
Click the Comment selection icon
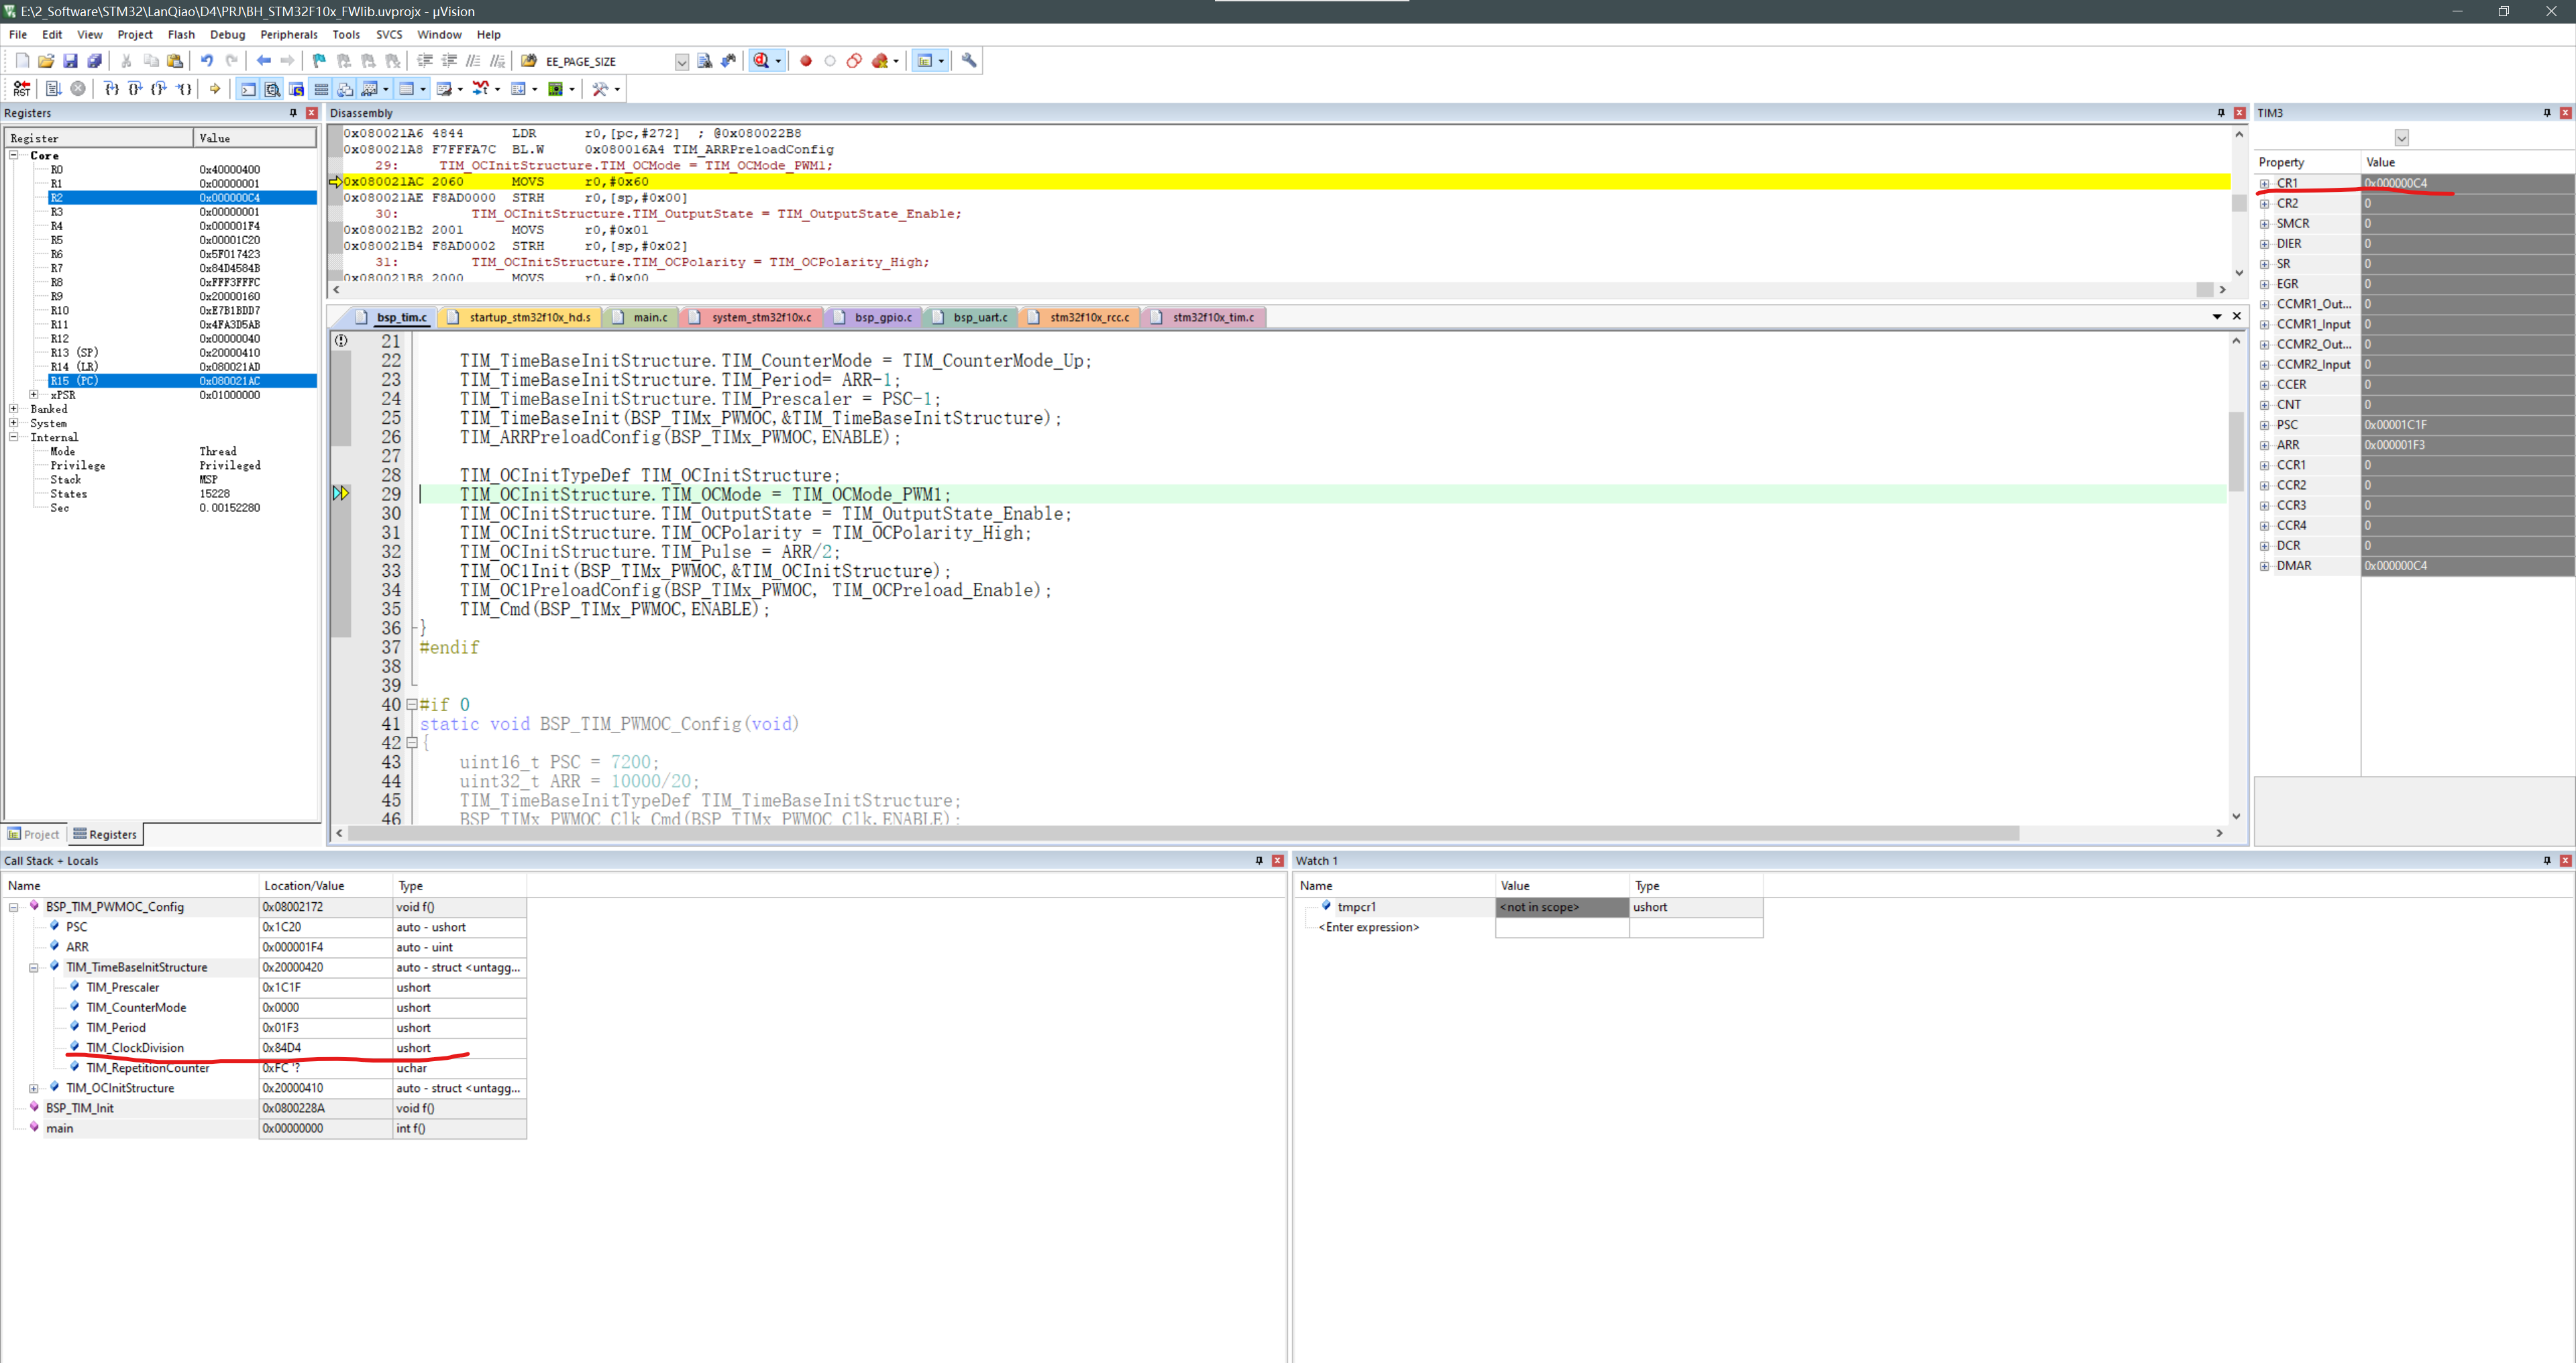(x=473, y=61)
